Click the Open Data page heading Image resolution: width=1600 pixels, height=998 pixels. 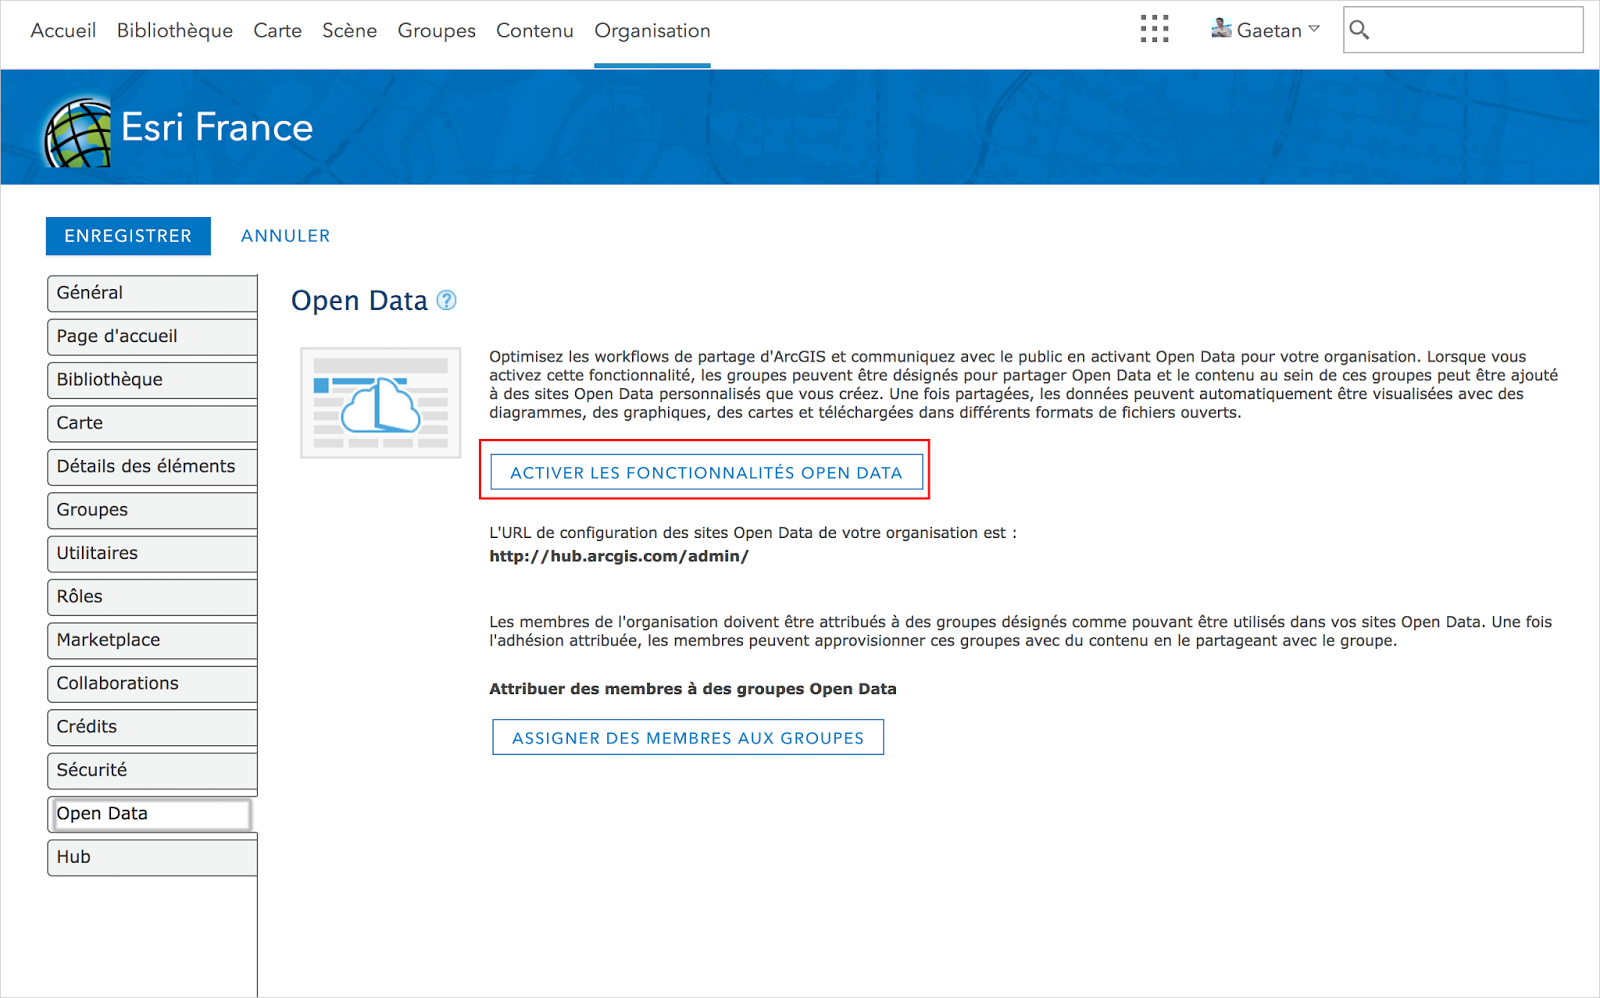pos(359,300)
